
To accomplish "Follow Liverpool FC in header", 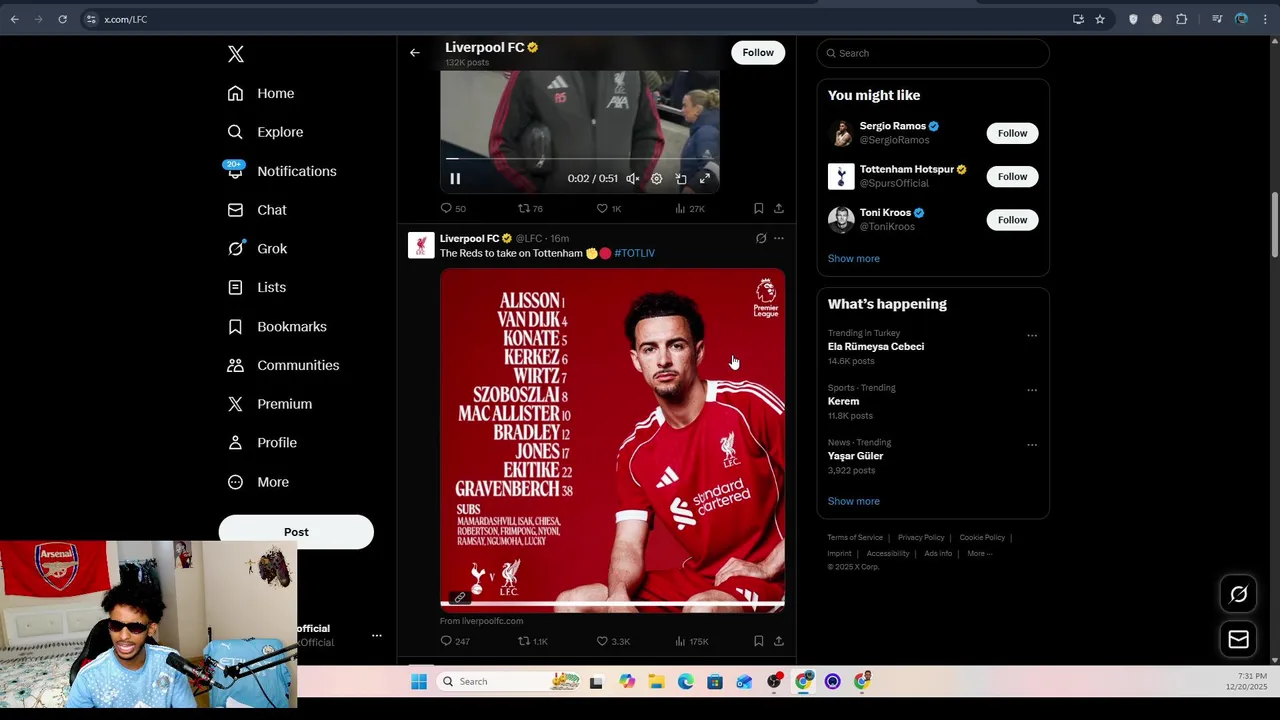I will pos(758,53).
